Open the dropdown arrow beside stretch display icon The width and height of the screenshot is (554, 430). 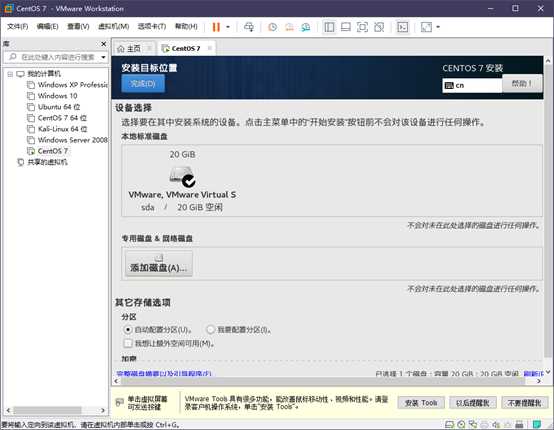438,27
